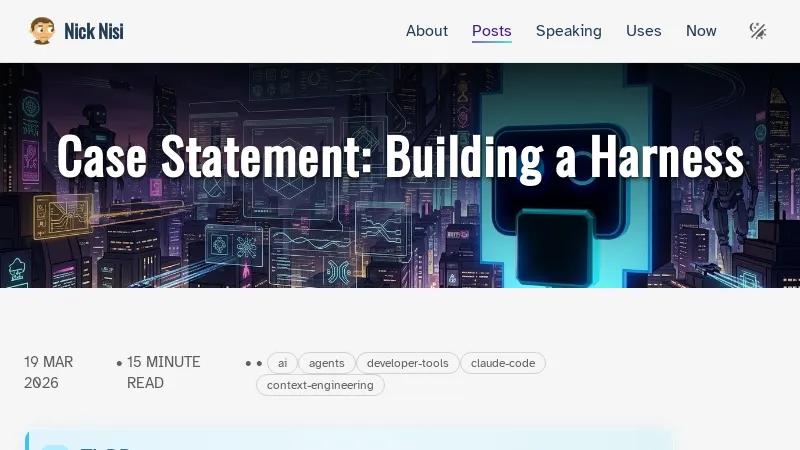
Task: Navigate to the Uses page
Action: tap(643, 31)
